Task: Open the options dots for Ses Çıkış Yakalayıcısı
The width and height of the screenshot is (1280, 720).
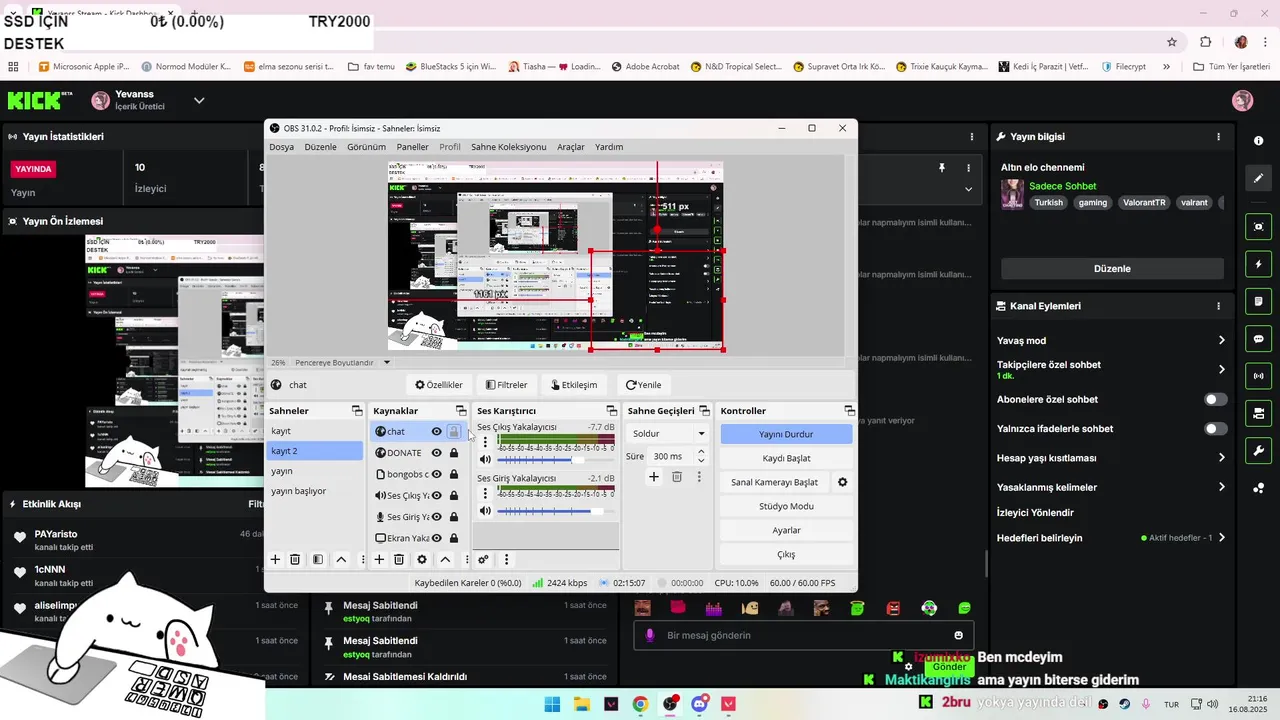Action: click(485, 441)
